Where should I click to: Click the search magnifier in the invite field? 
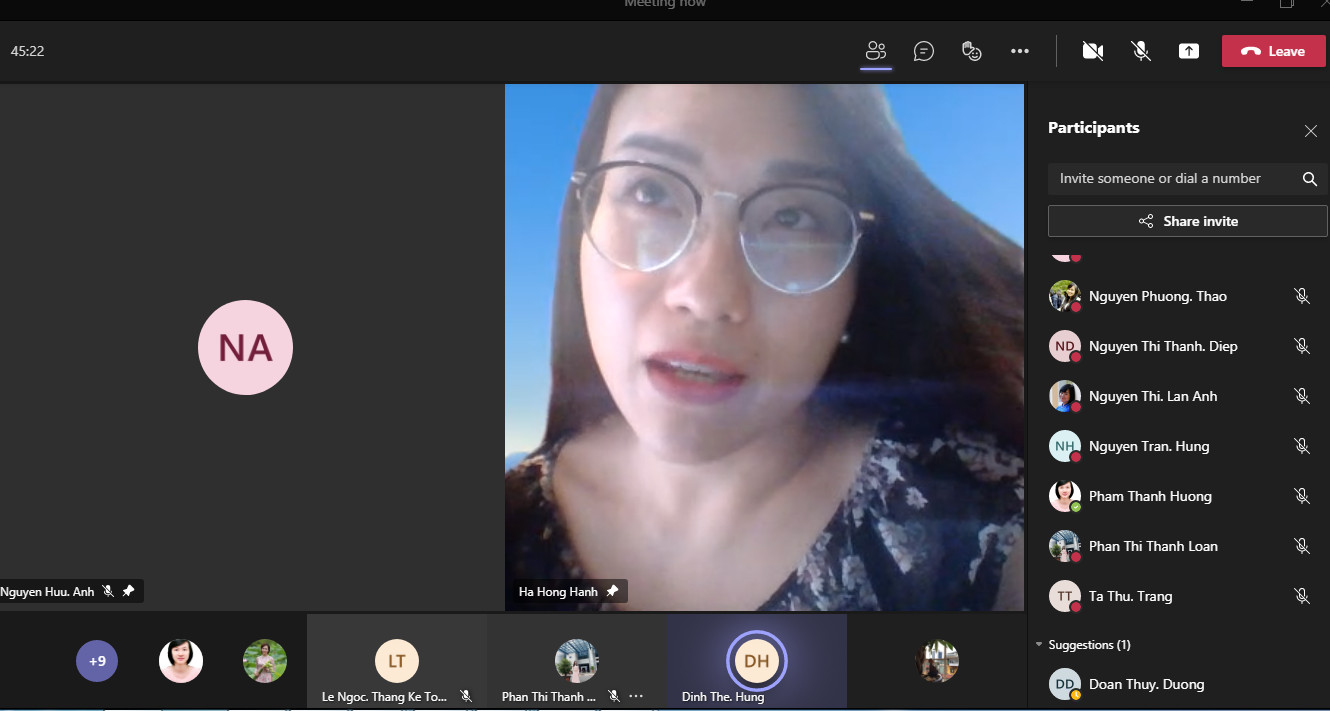[x=1309, y=179]
